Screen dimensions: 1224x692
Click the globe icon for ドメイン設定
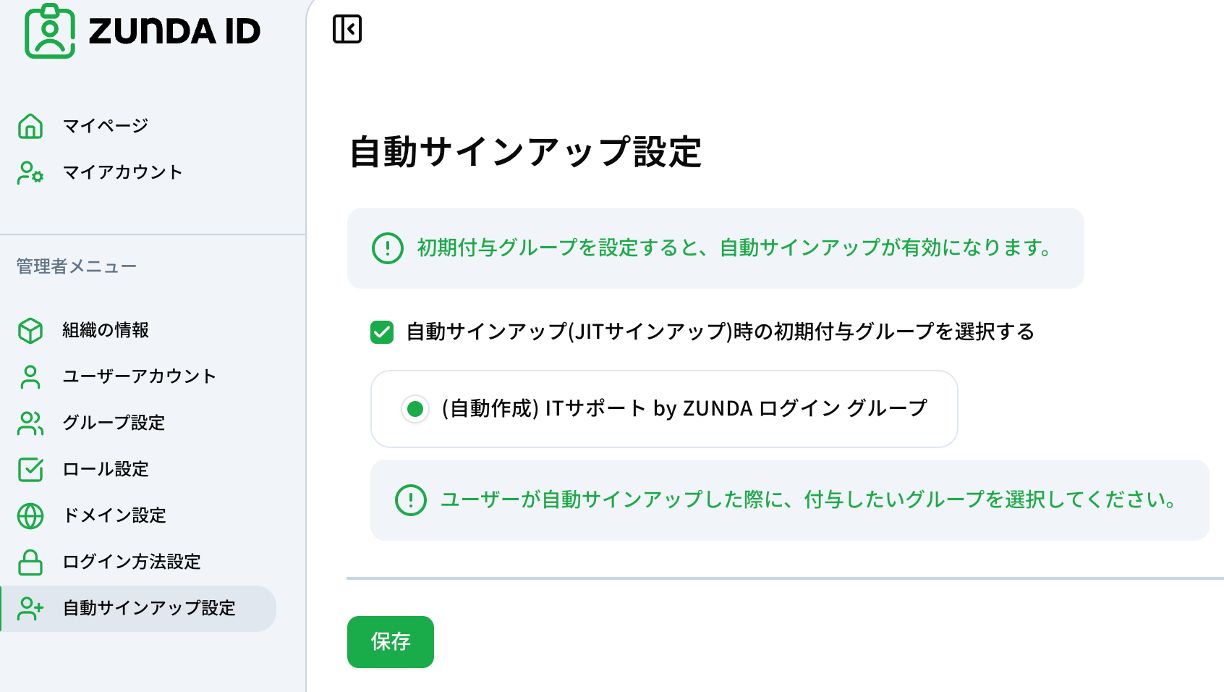pyautogui.click(x=31, y=516)
